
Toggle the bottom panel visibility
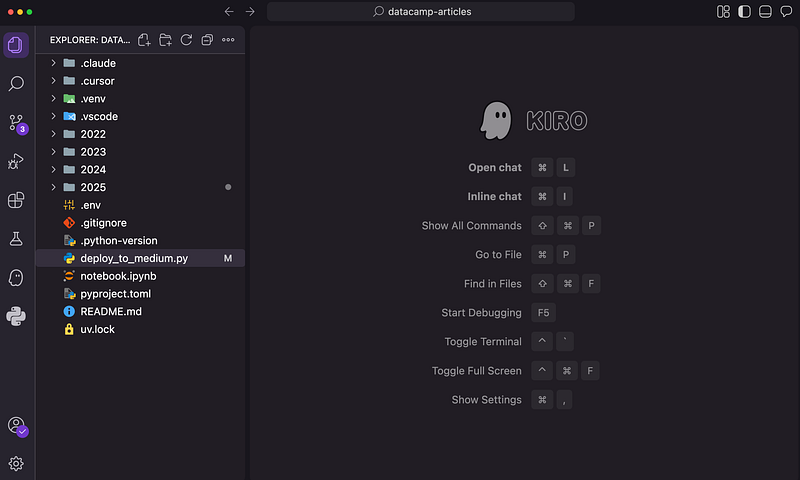765,12
